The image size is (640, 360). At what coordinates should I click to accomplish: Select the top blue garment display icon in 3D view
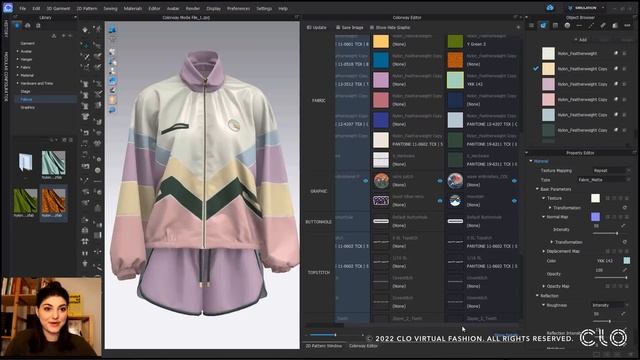click(112, 30)
